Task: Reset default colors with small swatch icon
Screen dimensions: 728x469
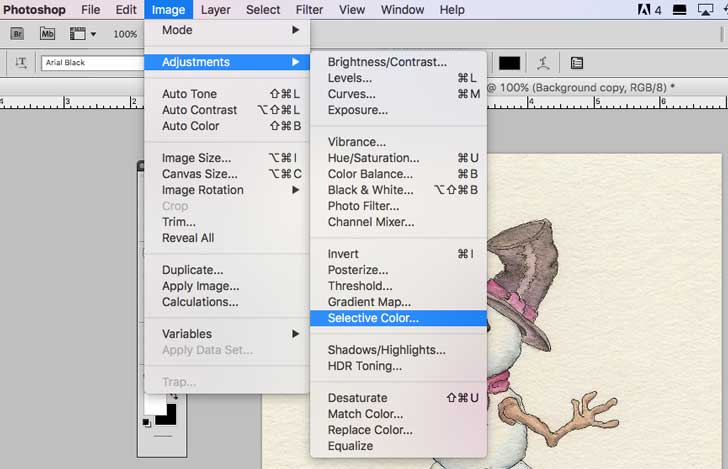Action: (x=146, y=423)
